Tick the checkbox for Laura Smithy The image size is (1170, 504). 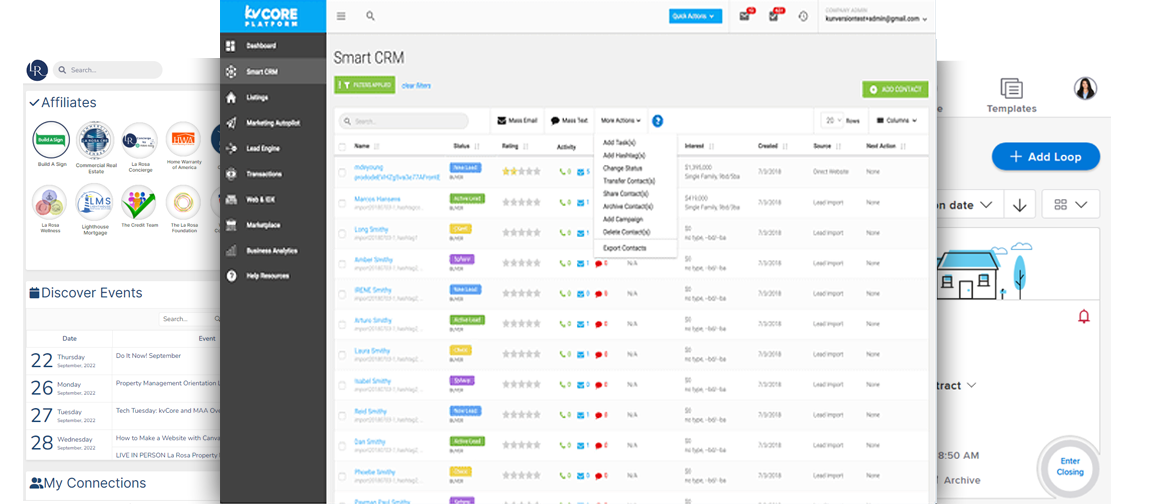tap(342, 355)
